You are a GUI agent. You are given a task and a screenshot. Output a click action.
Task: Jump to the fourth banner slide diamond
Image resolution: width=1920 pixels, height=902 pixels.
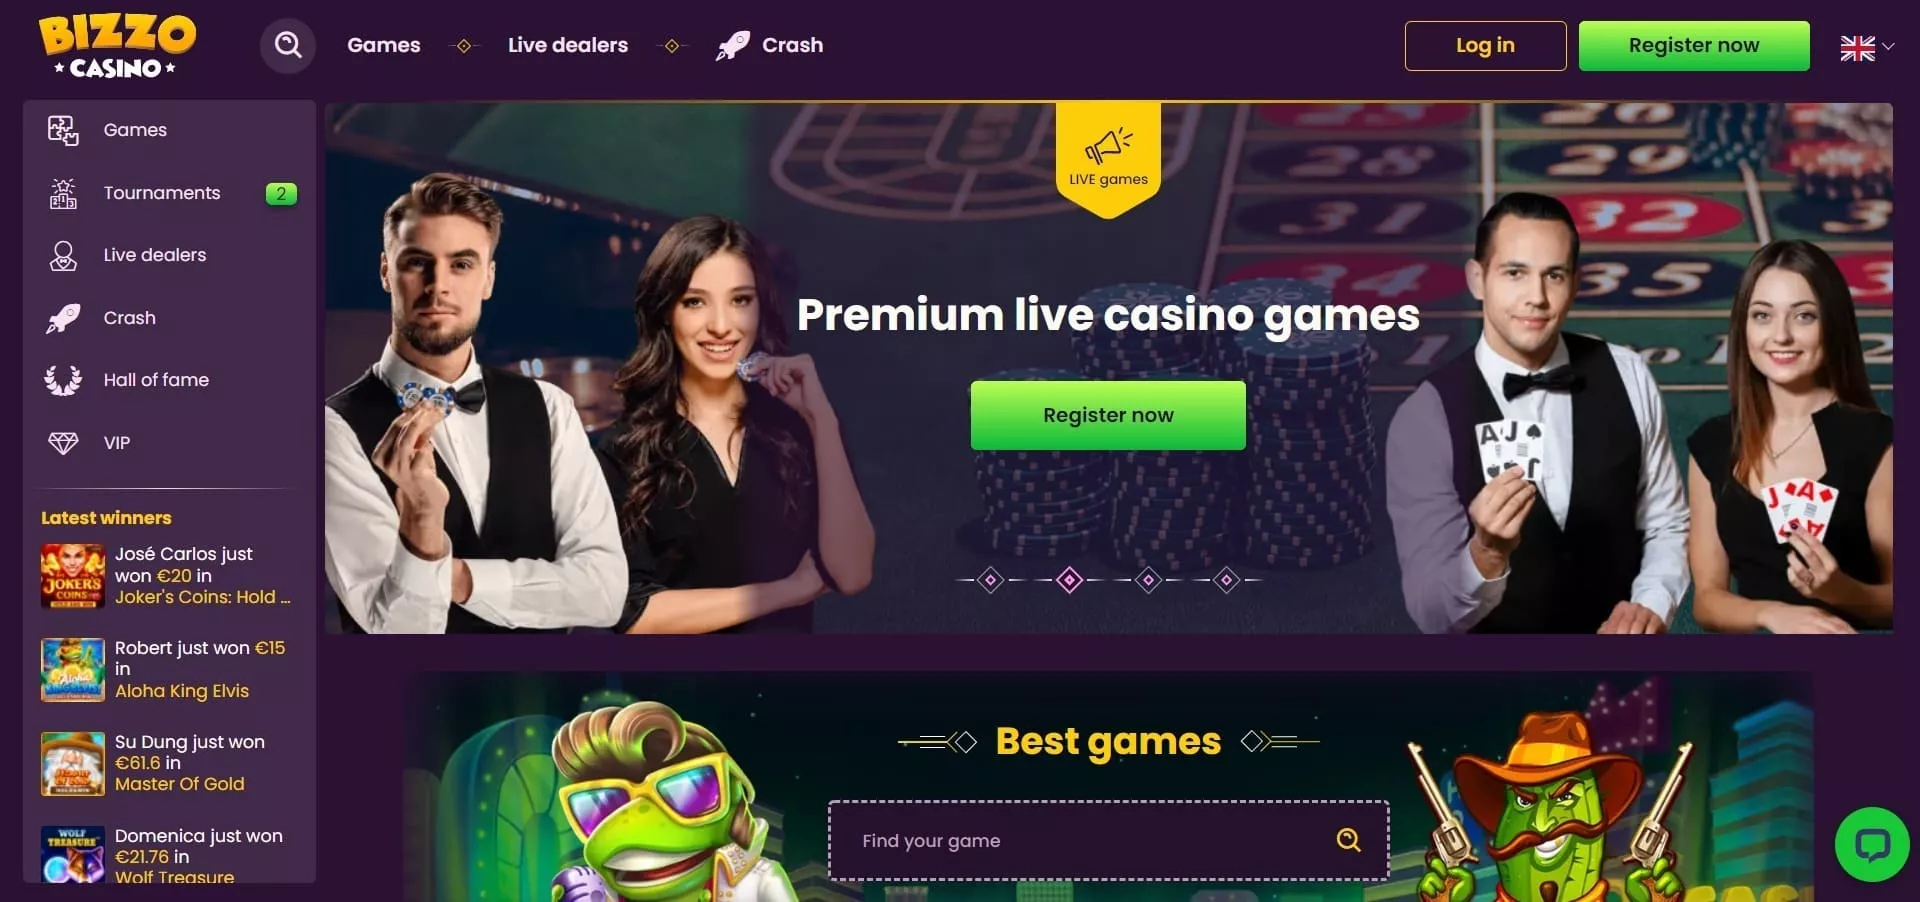[1227, 580]
